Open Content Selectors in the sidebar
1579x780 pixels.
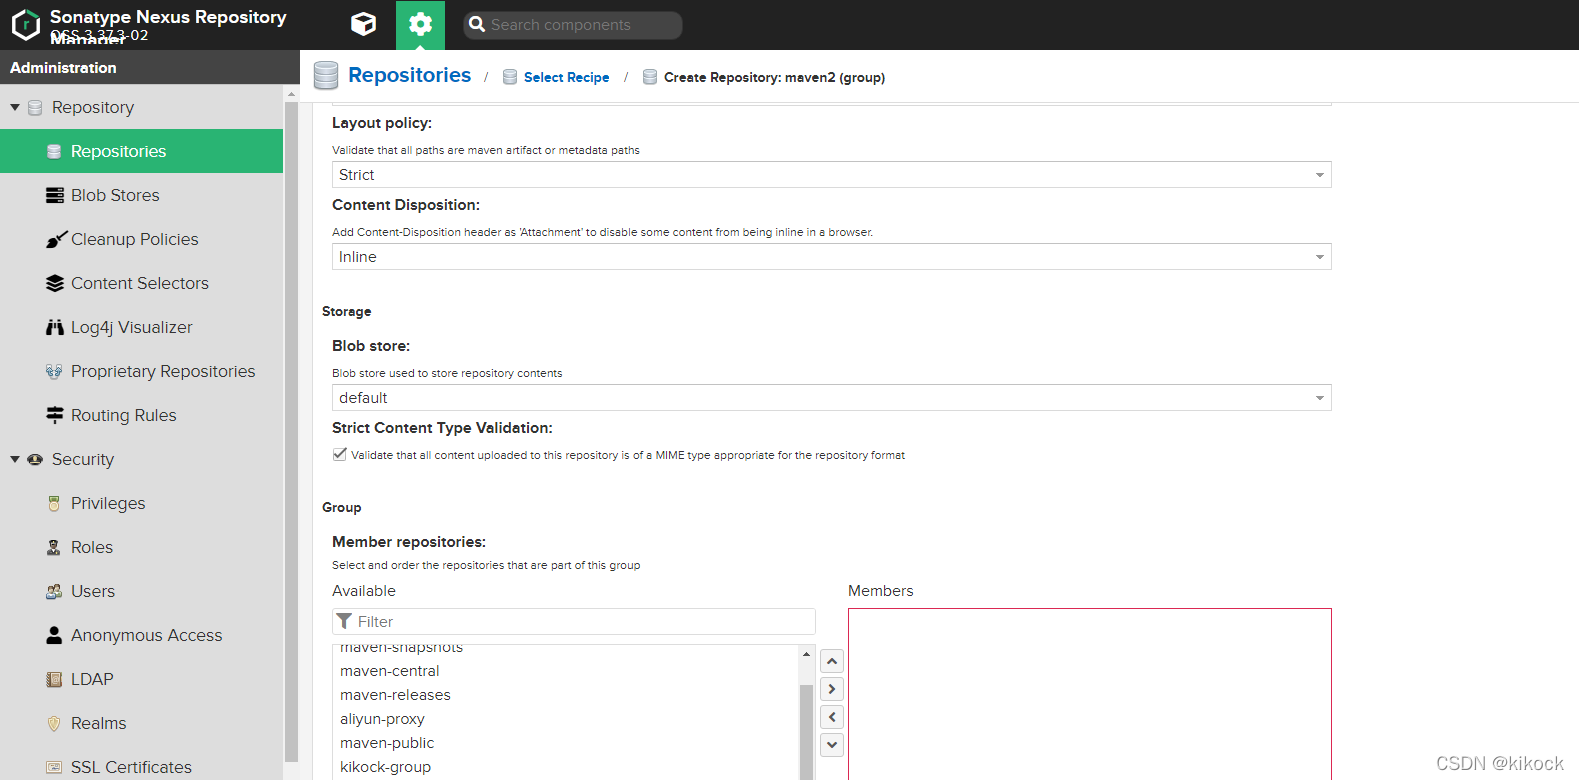pyautogui.click(x=142, y=283)
